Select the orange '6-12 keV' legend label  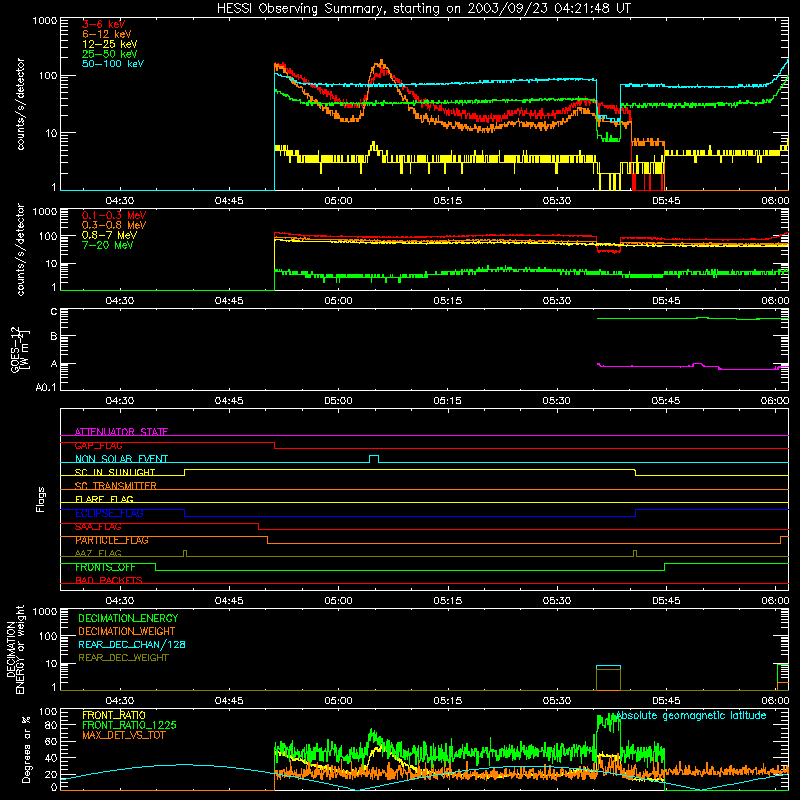click(x=107, y=34)
